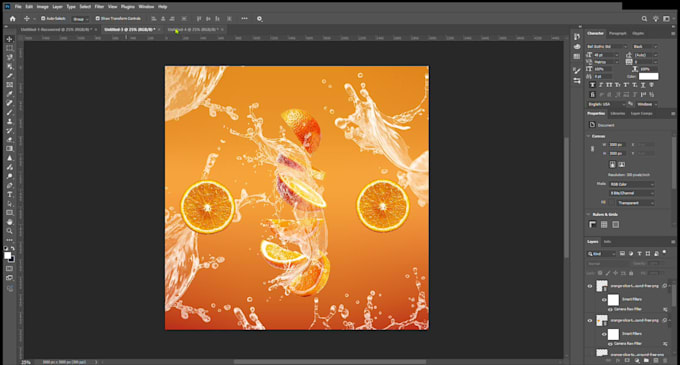The width and height of the screenshot is (680, 365).
Task: Open more align options (three dots)
Action: coord(245,19)
